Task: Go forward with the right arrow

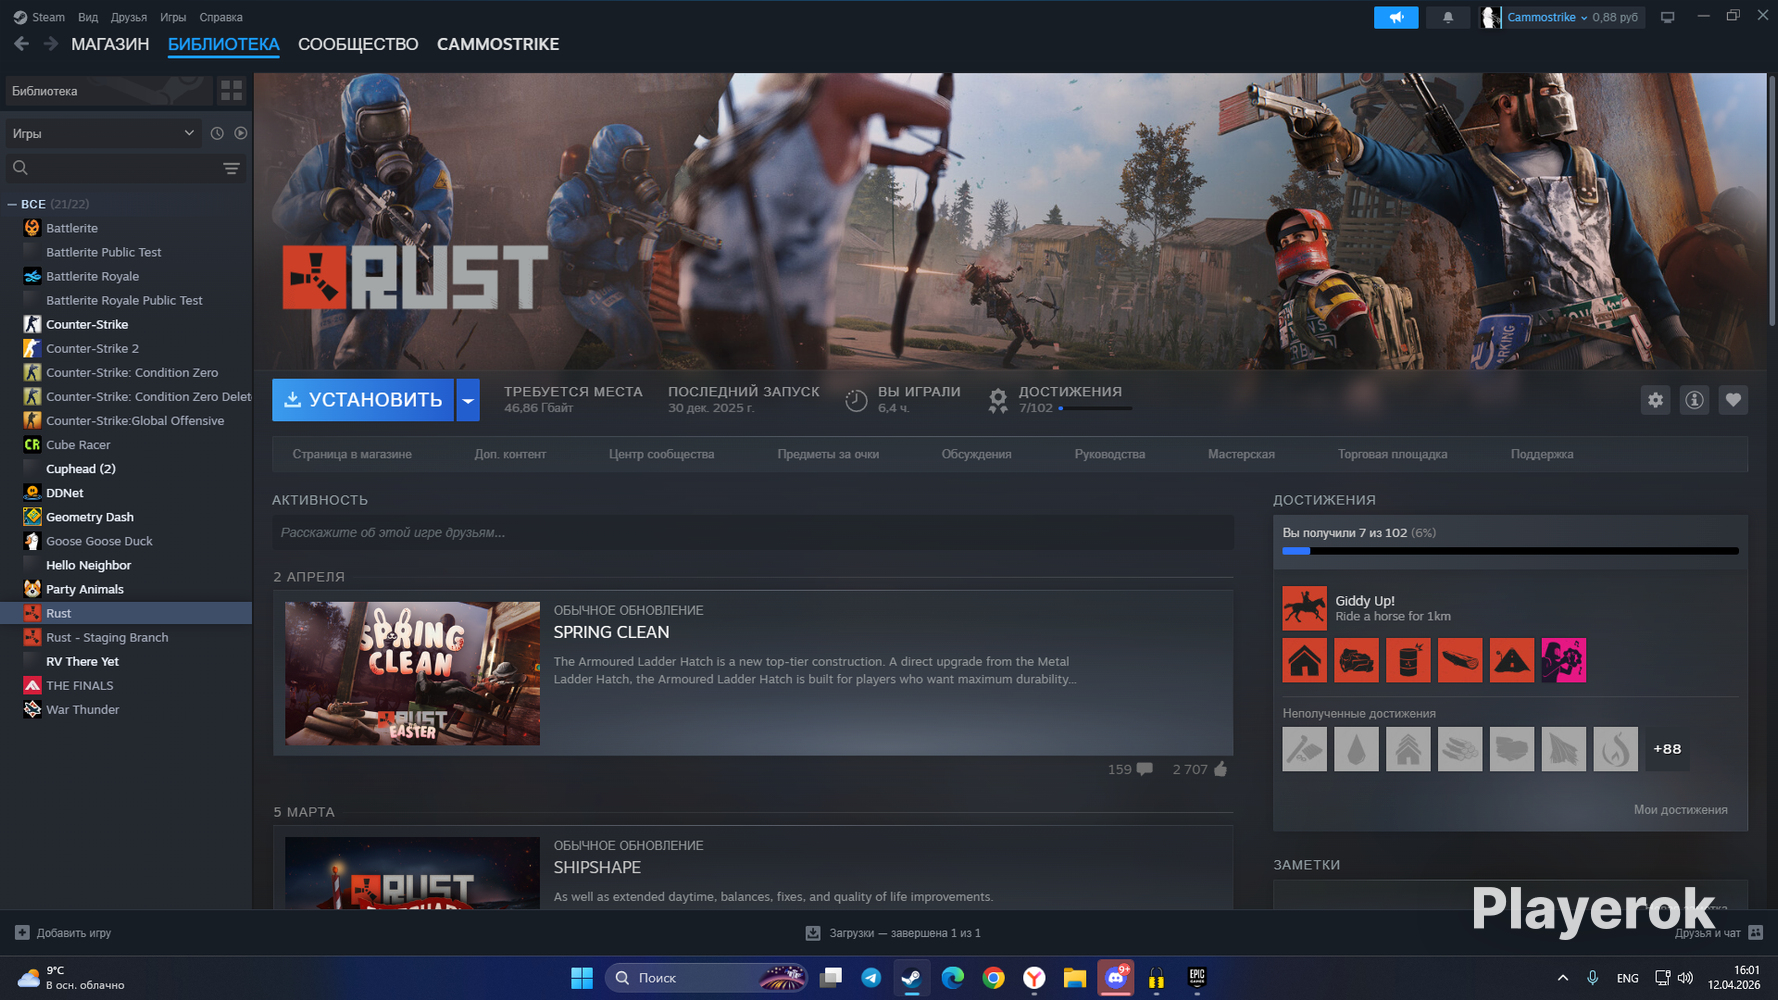Action: [50, 44]
